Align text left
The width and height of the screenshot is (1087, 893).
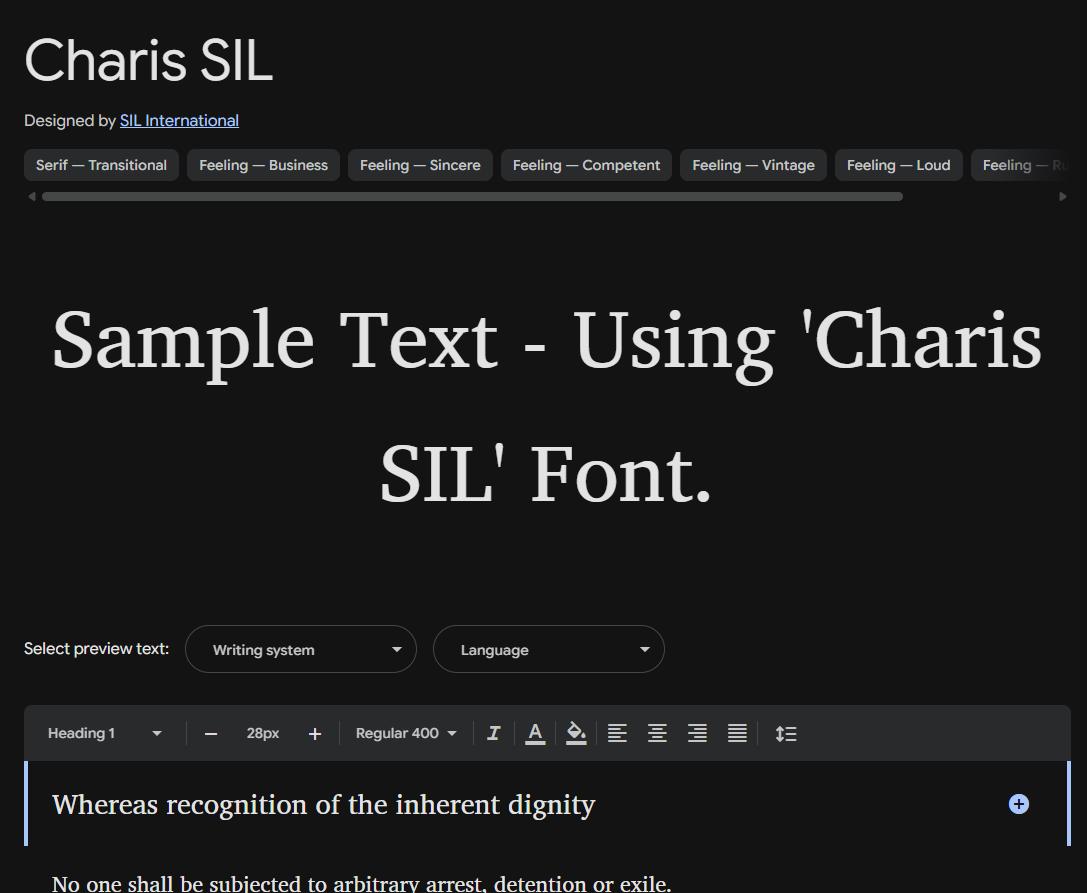pos(617,734)
